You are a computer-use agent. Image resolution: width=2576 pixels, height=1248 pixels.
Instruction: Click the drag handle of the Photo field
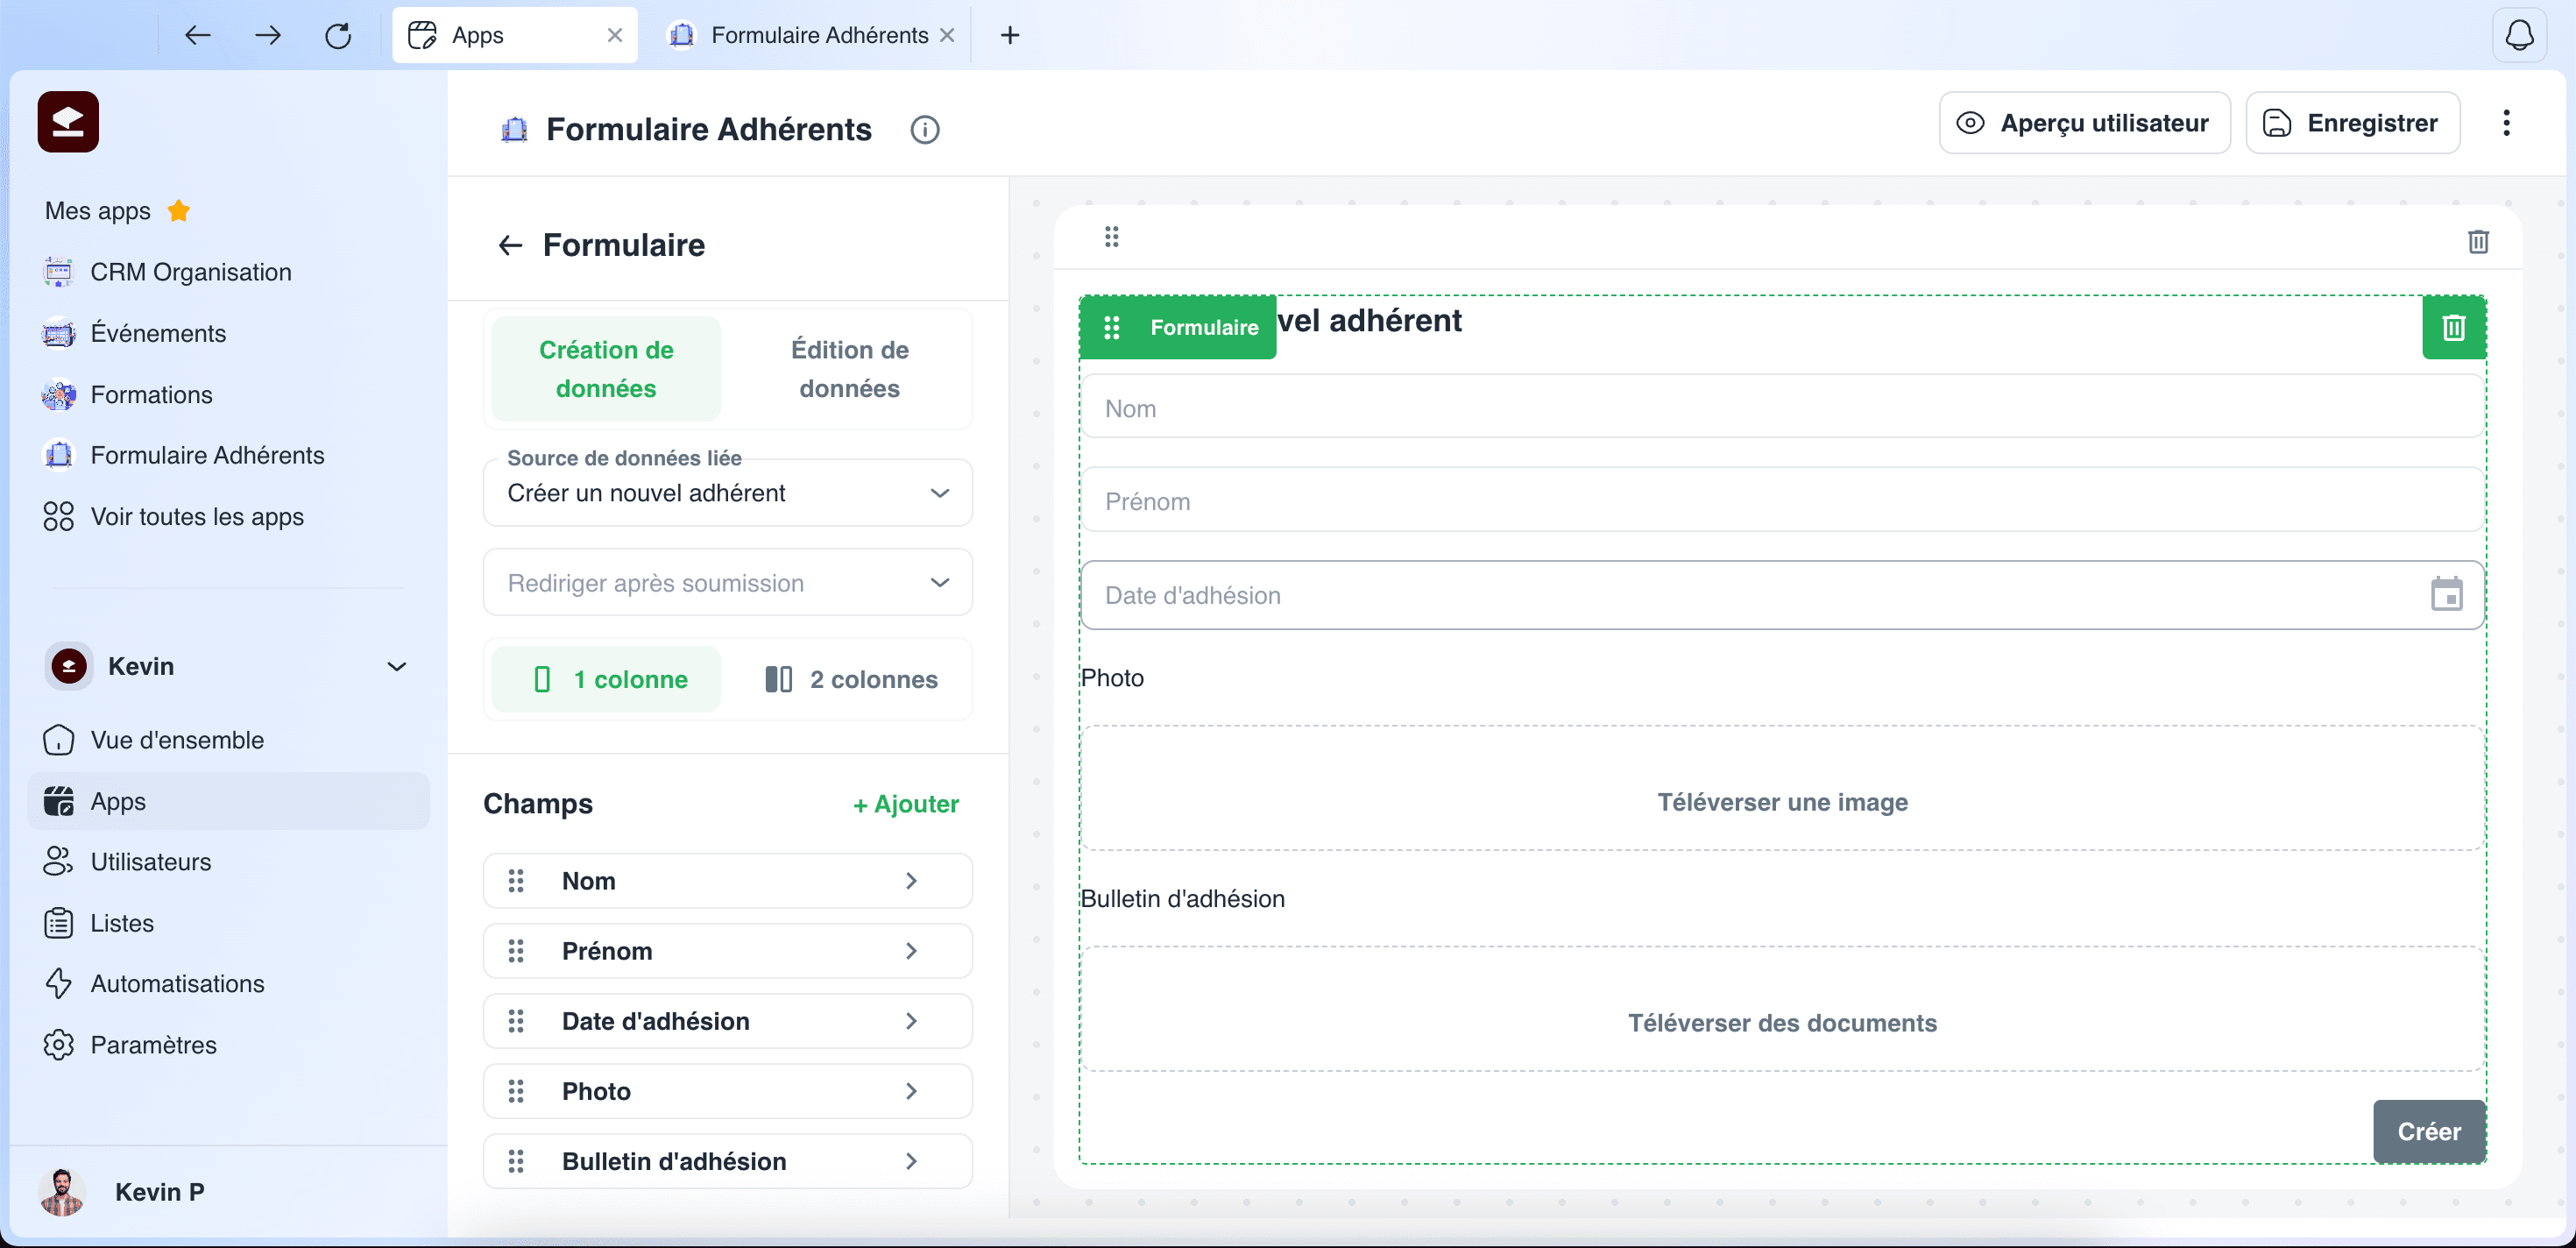pos(516,1091)
